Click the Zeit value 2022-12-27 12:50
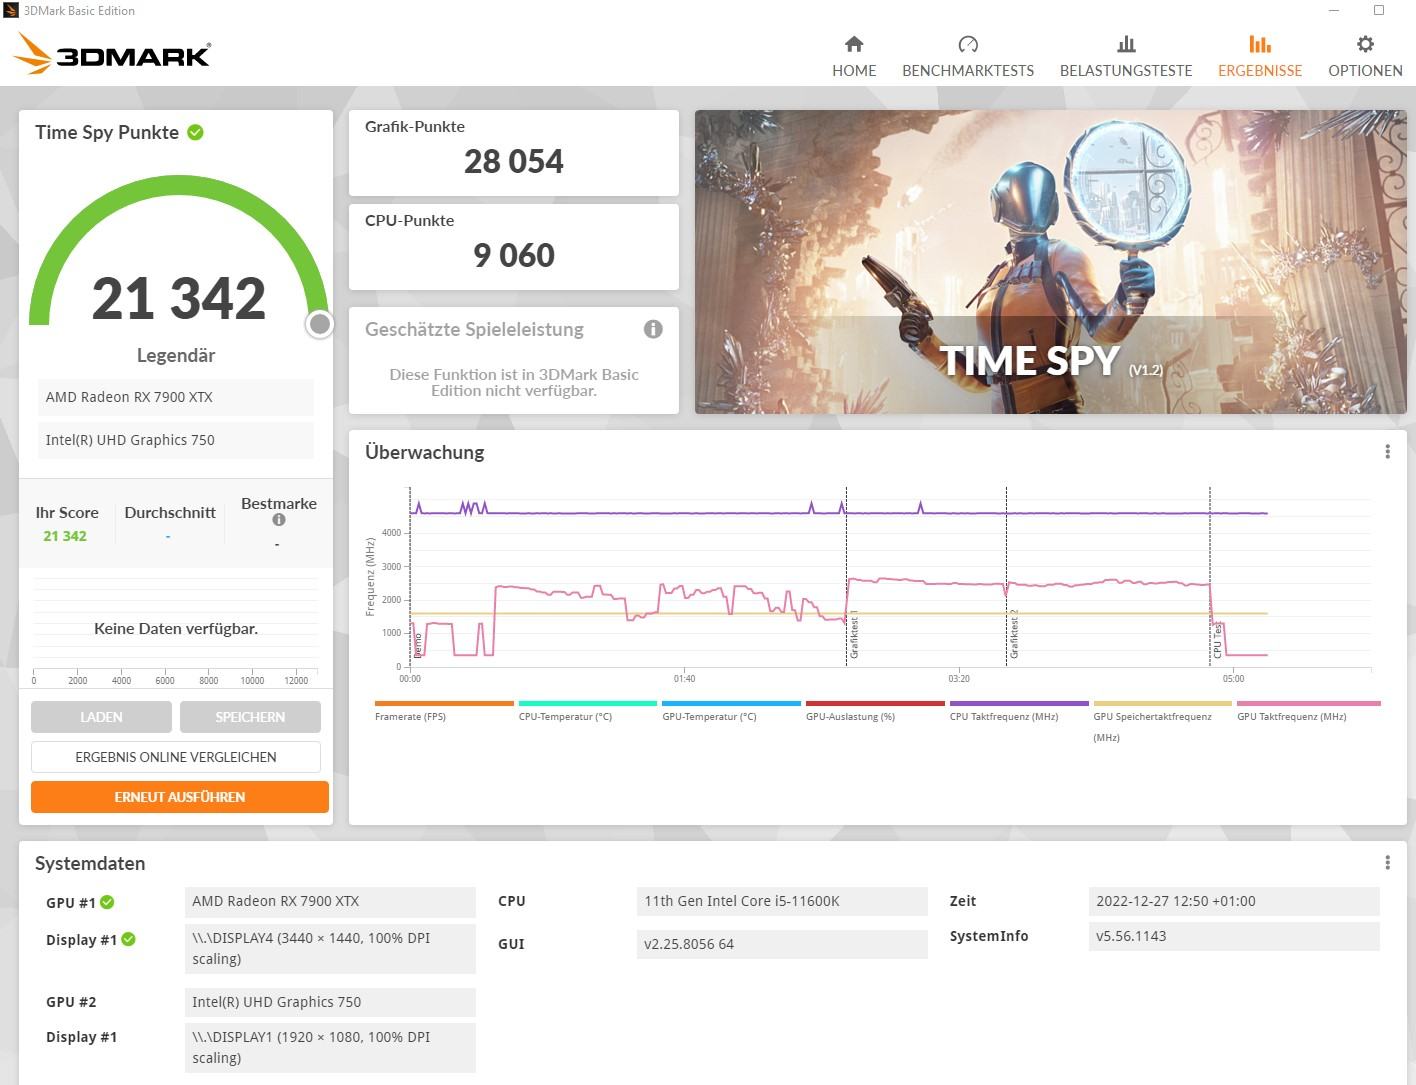The height and width of the screenshot is (1085, 1416). pyautogui.click(x=1234, y=901)
